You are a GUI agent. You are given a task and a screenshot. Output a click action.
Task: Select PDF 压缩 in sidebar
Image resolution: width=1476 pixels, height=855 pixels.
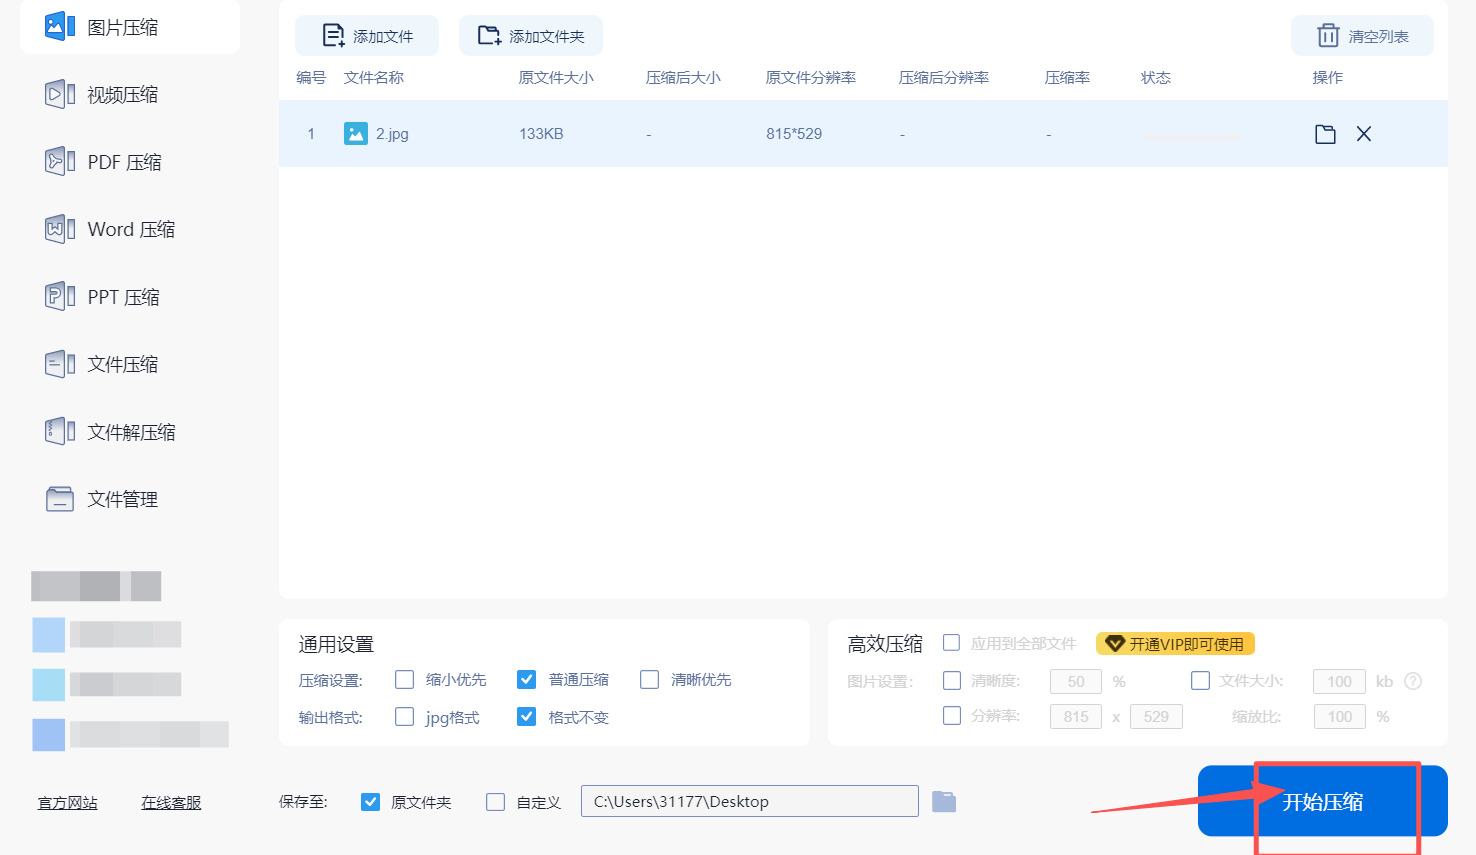tap(123, 162)
